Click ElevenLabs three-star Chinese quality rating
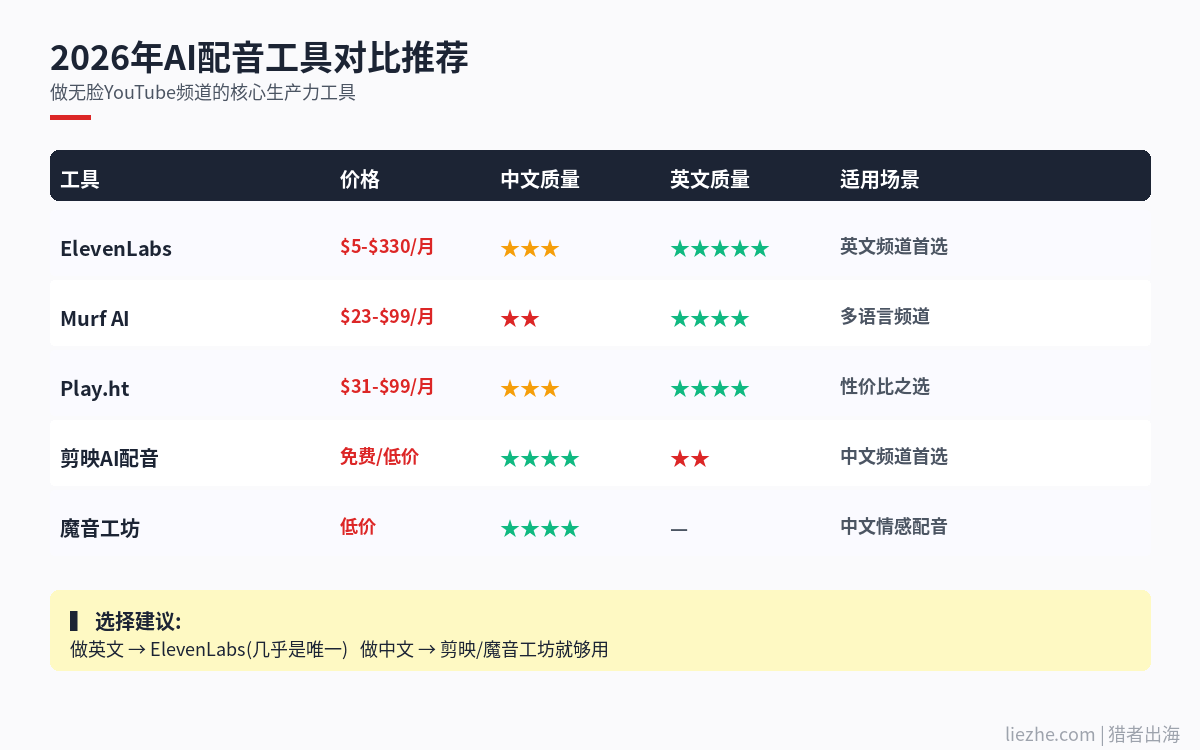The image size is (1200, 750). click(x=530, y=249)
